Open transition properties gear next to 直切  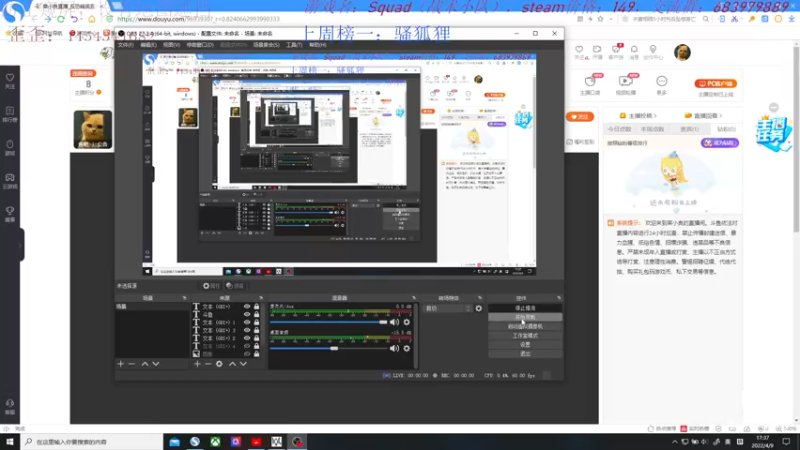(479, 308)
